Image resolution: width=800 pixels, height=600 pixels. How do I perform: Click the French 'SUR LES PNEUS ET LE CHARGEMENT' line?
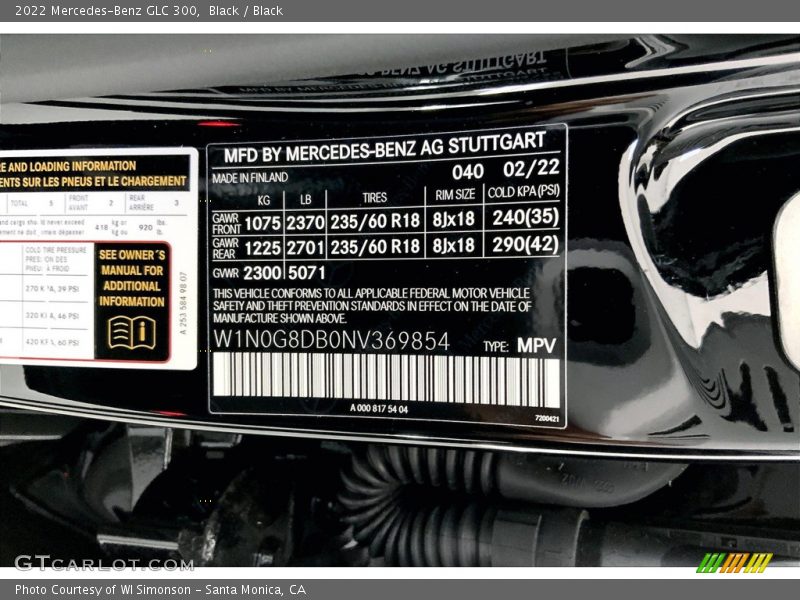pos(103,181)
